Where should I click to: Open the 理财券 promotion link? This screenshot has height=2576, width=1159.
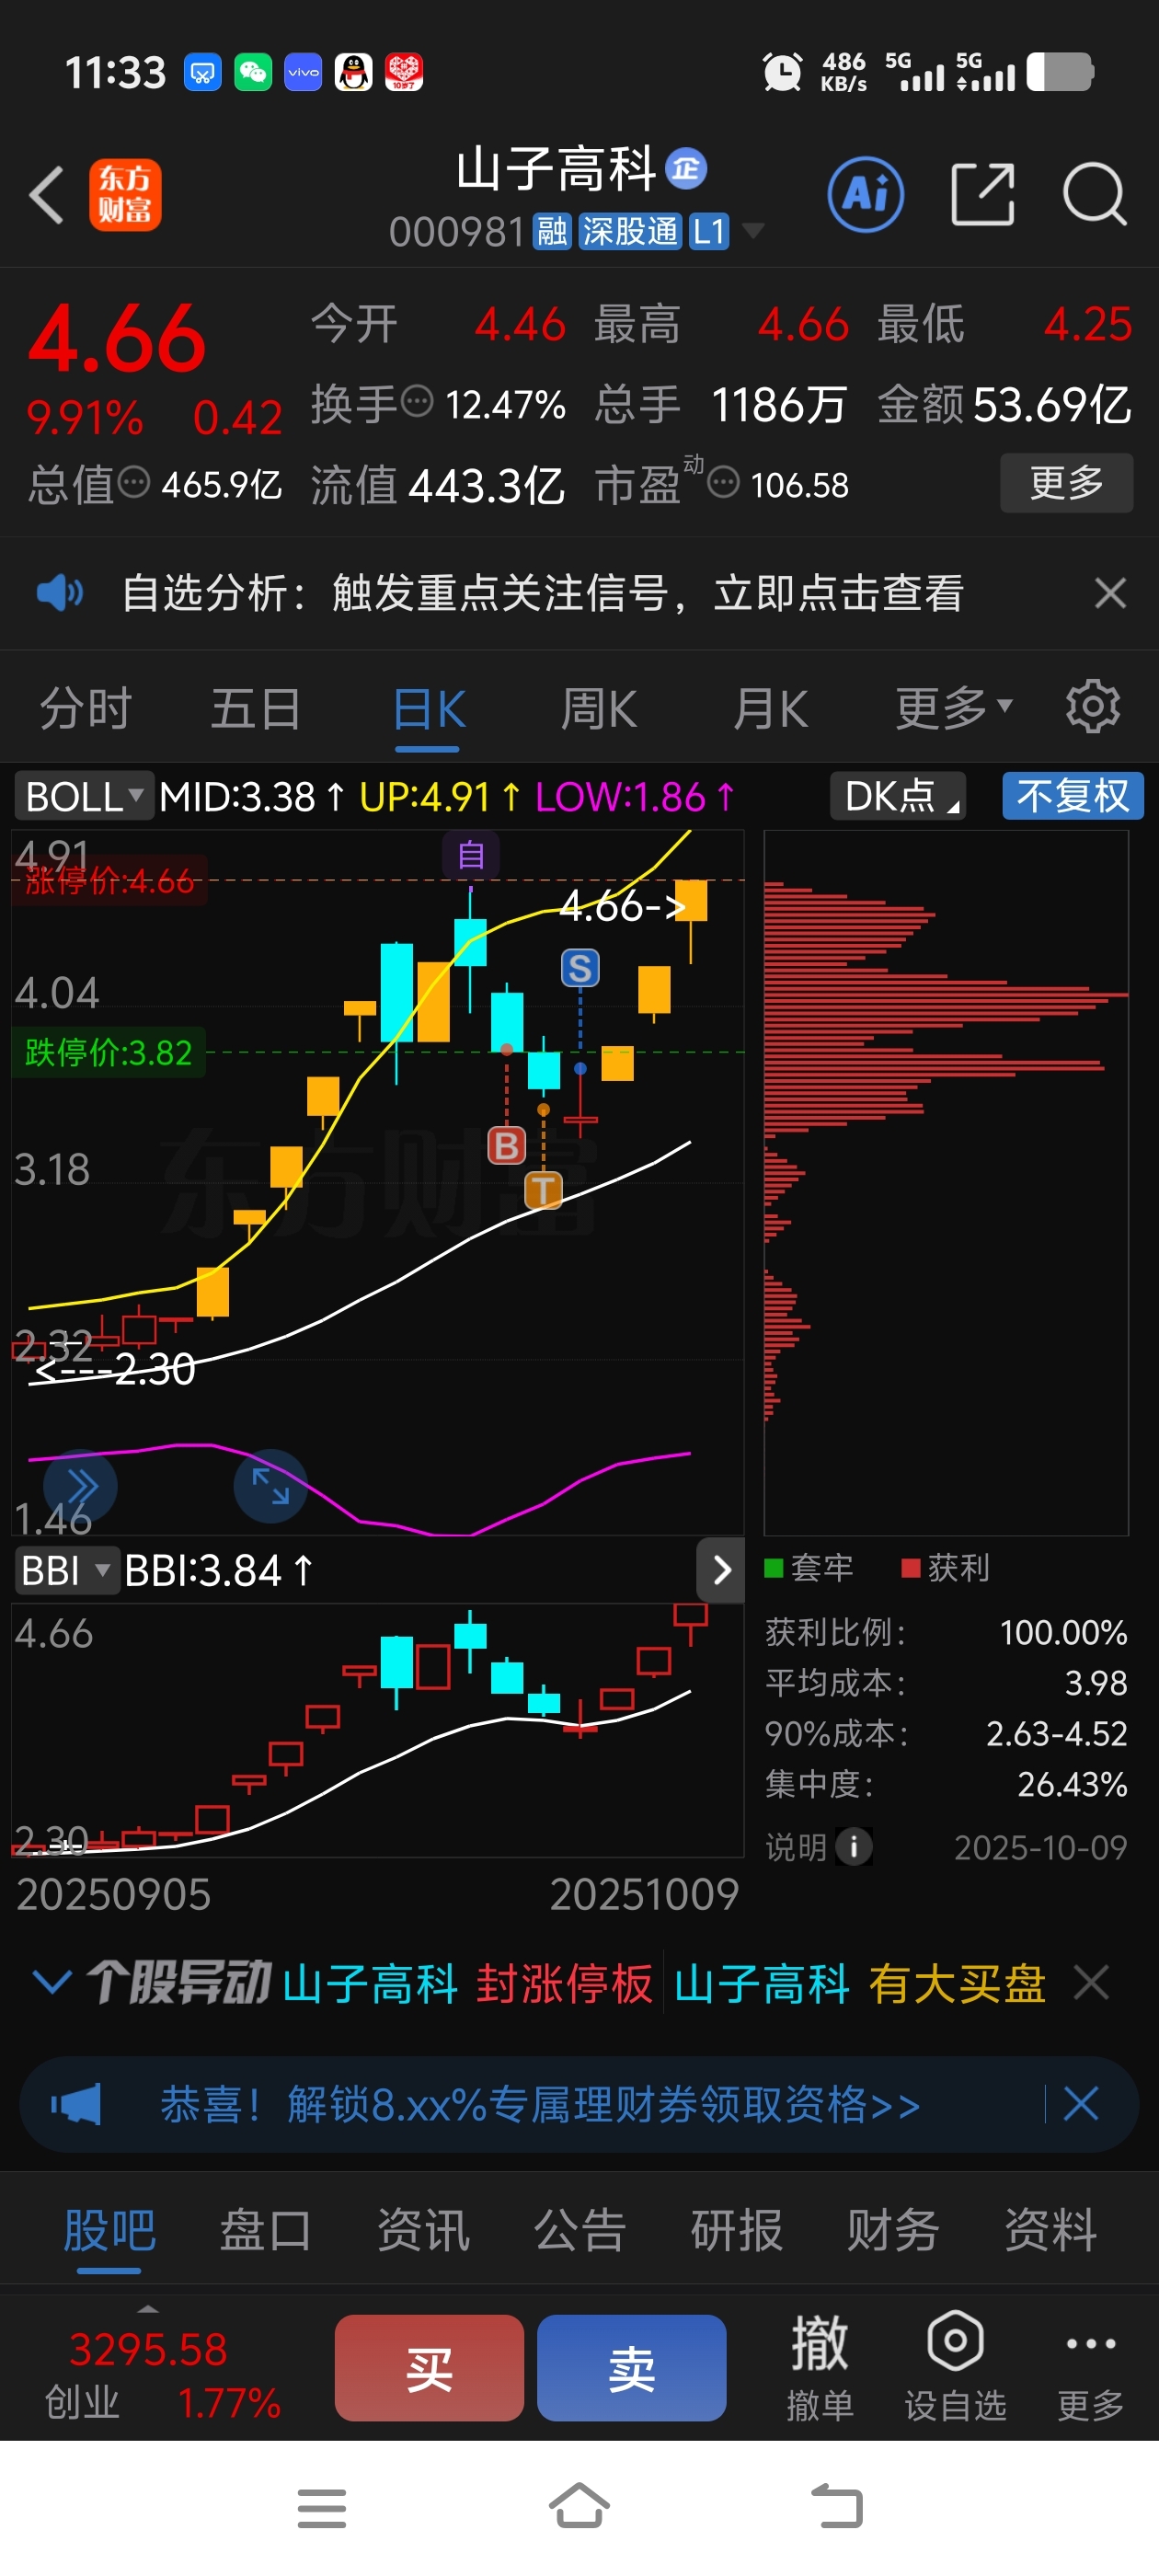pyautogui.click(x=540, y=2104)
